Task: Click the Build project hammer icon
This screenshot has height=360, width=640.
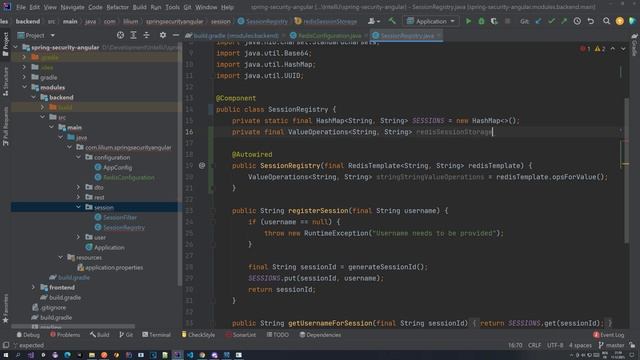Action: [392, 21]
